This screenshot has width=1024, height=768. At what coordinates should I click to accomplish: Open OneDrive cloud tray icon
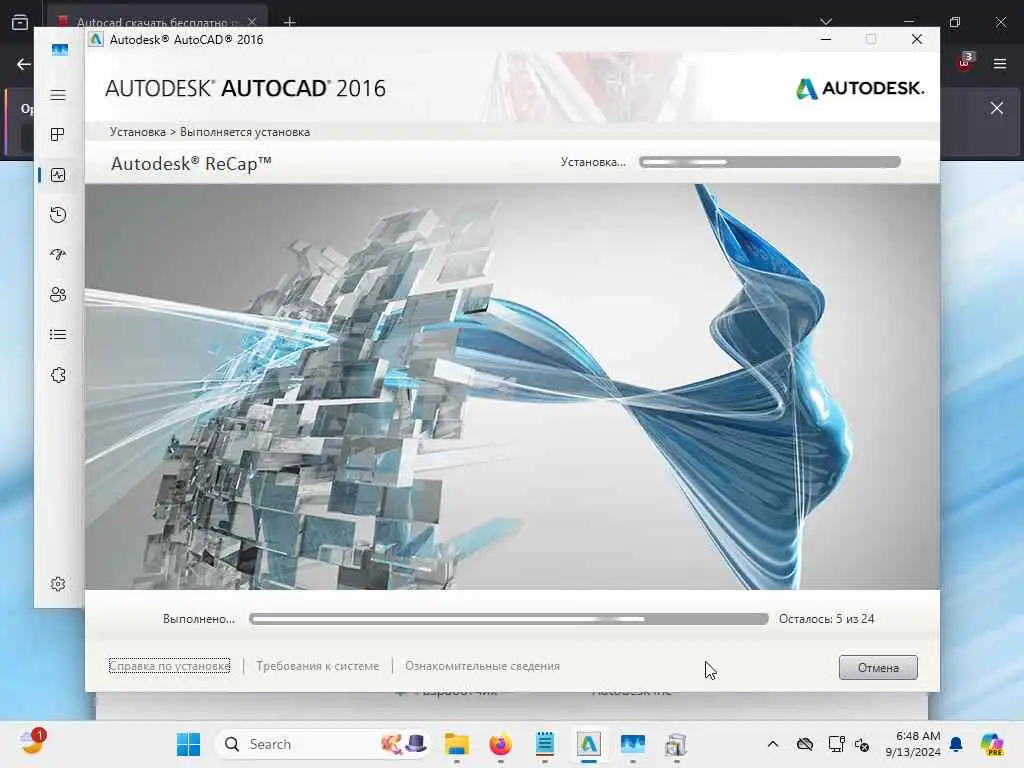pos(805,744)
